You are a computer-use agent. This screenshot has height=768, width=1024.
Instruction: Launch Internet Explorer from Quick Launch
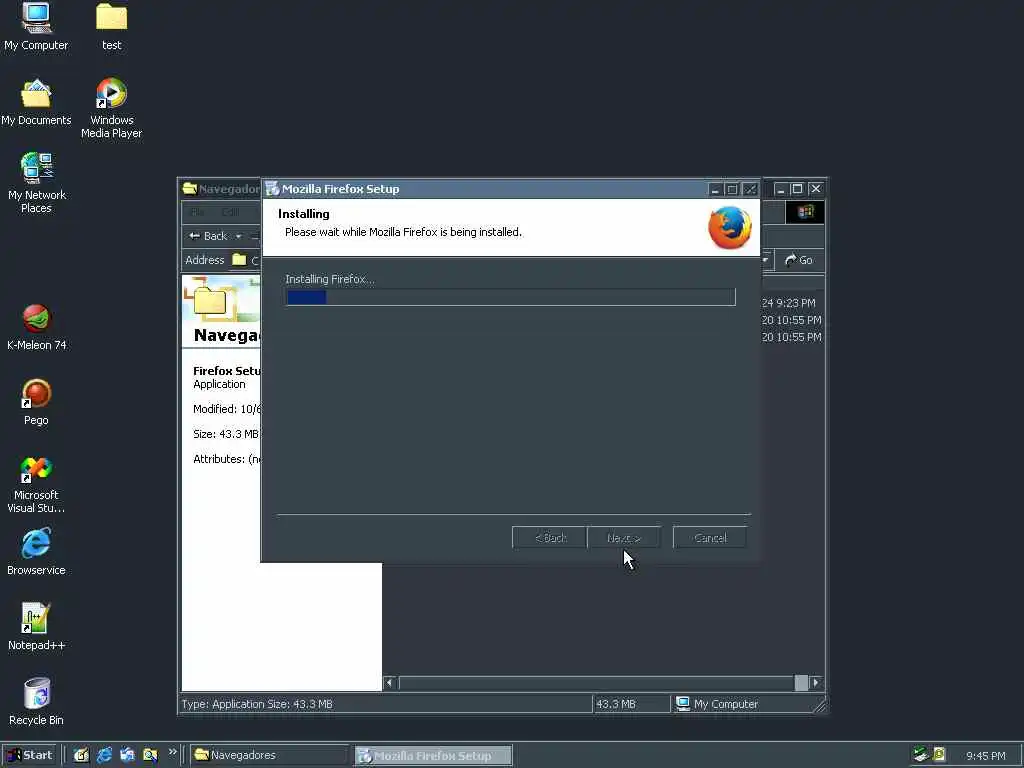click(x=104, y=755)
